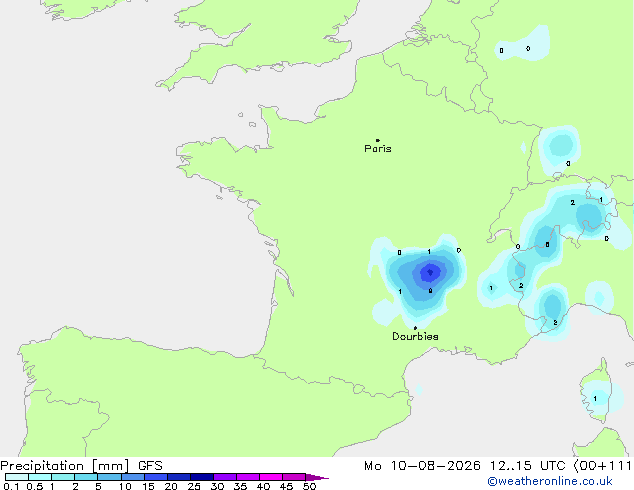Click the 1 value label over Corsica

595,399
